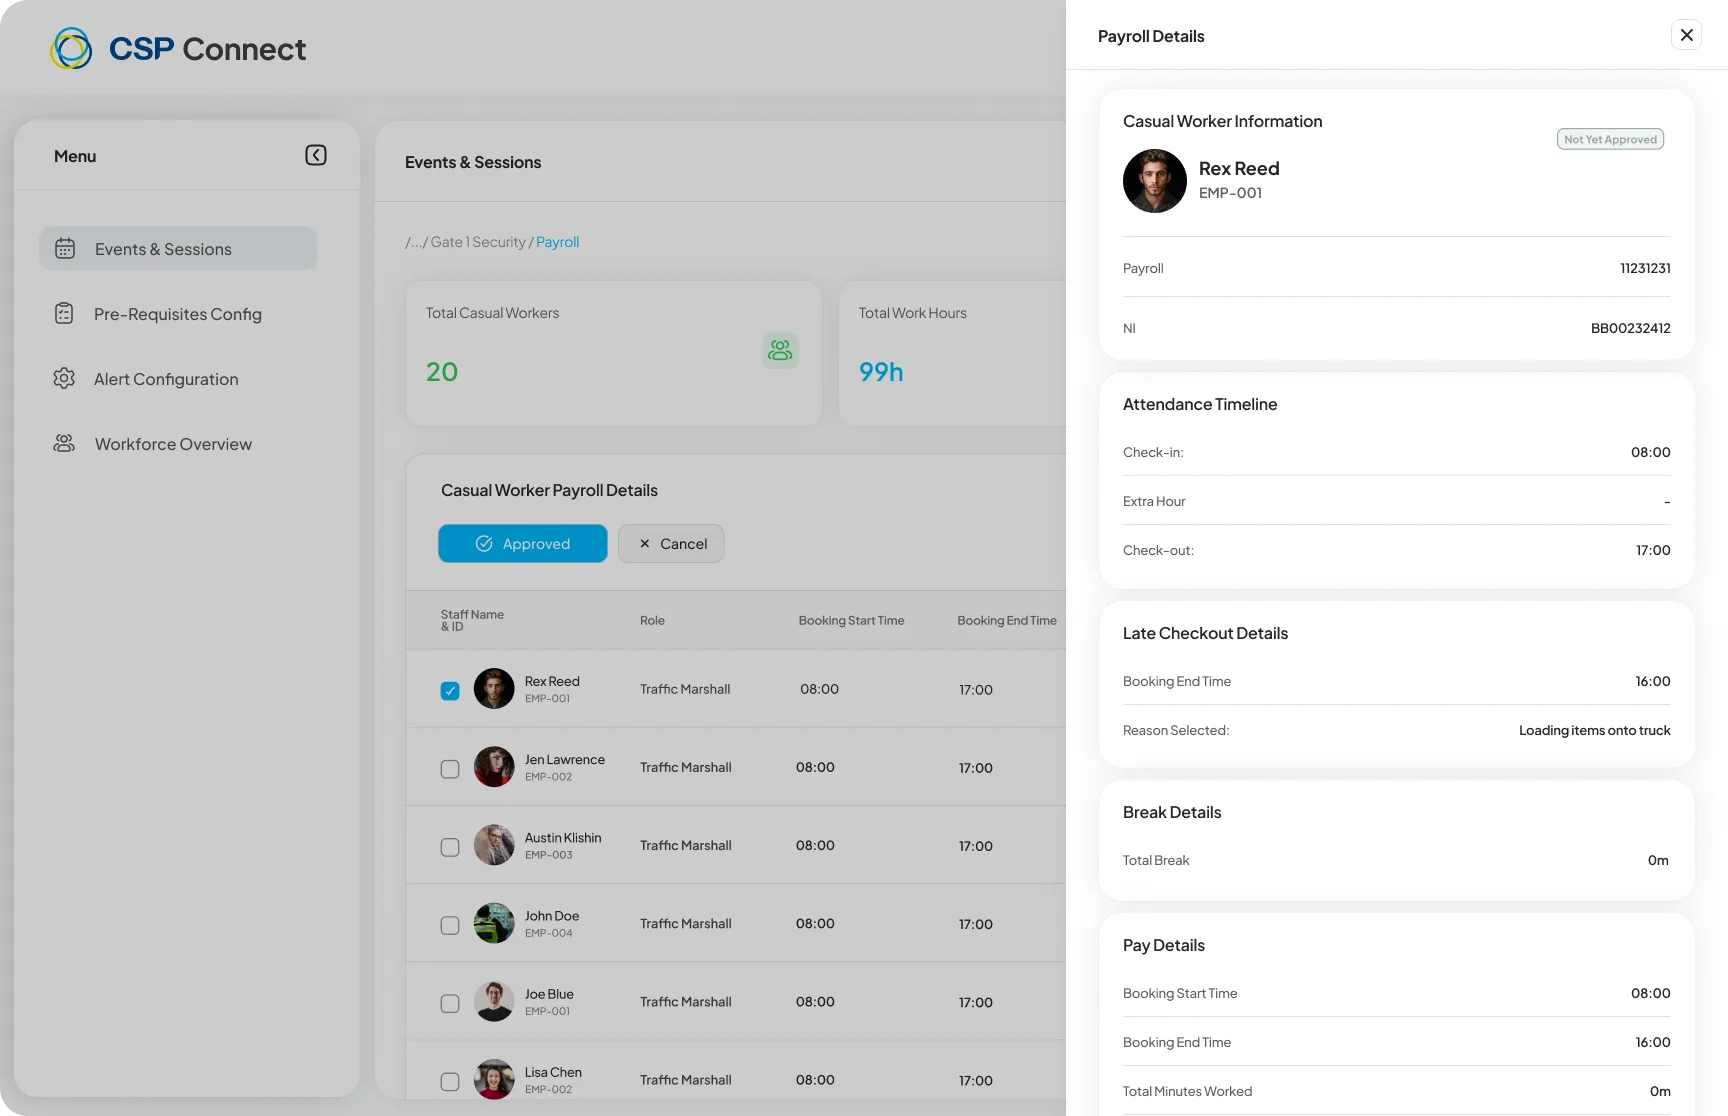Click Rex Reed's large profile photo in Payroll Details
The height and width of the screenshot is (1116, 1728).
pyautogui.click(x=1155, y=181)
